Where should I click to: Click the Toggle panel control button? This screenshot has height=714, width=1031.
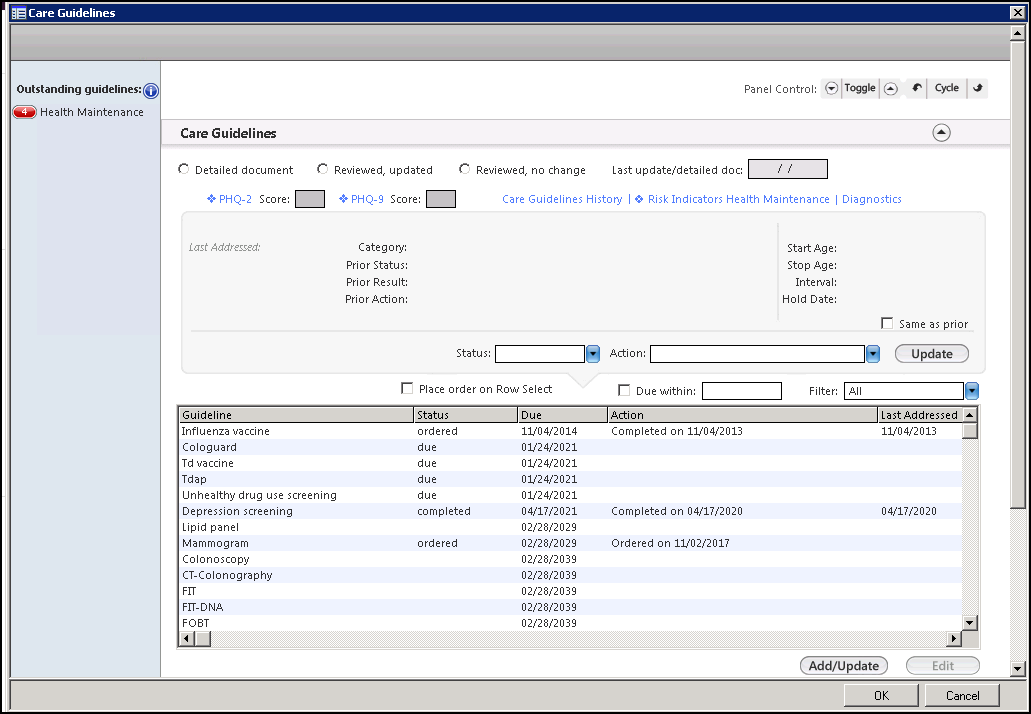pyautogui.click(x=860, y=88)
